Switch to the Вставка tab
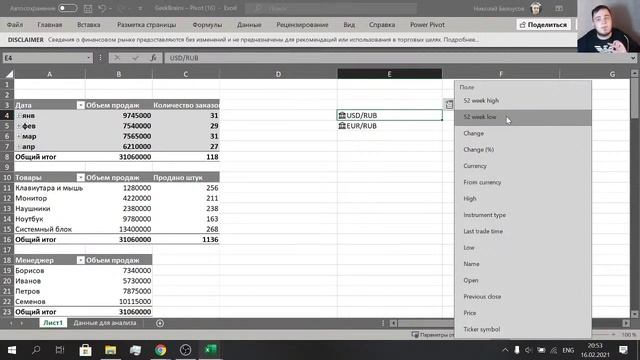This screenshot has height=360, width=640. (x=89, y=25)
